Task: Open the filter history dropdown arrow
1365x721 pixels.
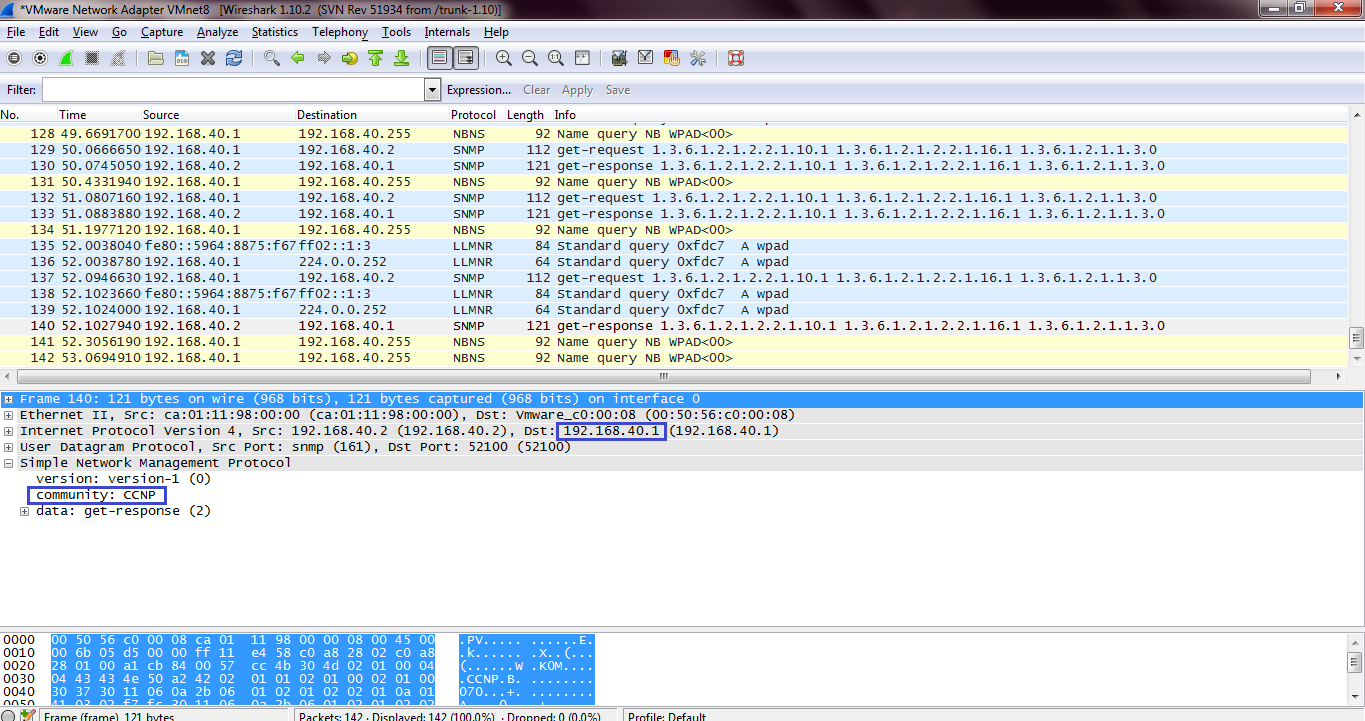Action: [433, 90]
